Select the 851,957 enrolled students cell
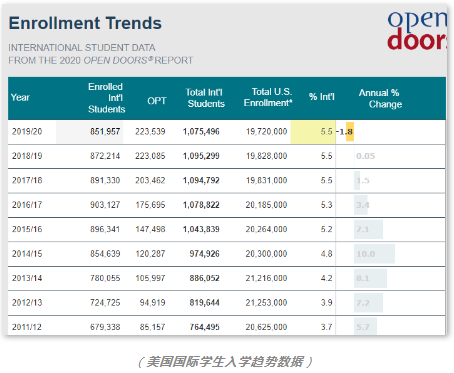 [x=105, y=132]
